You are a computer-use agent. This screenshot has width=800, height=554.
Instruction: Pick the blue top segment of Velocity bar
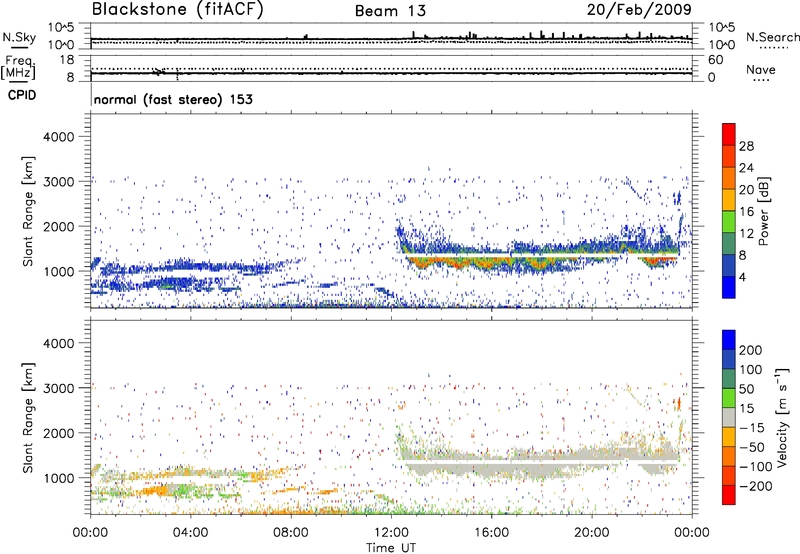tap(729, 340)
